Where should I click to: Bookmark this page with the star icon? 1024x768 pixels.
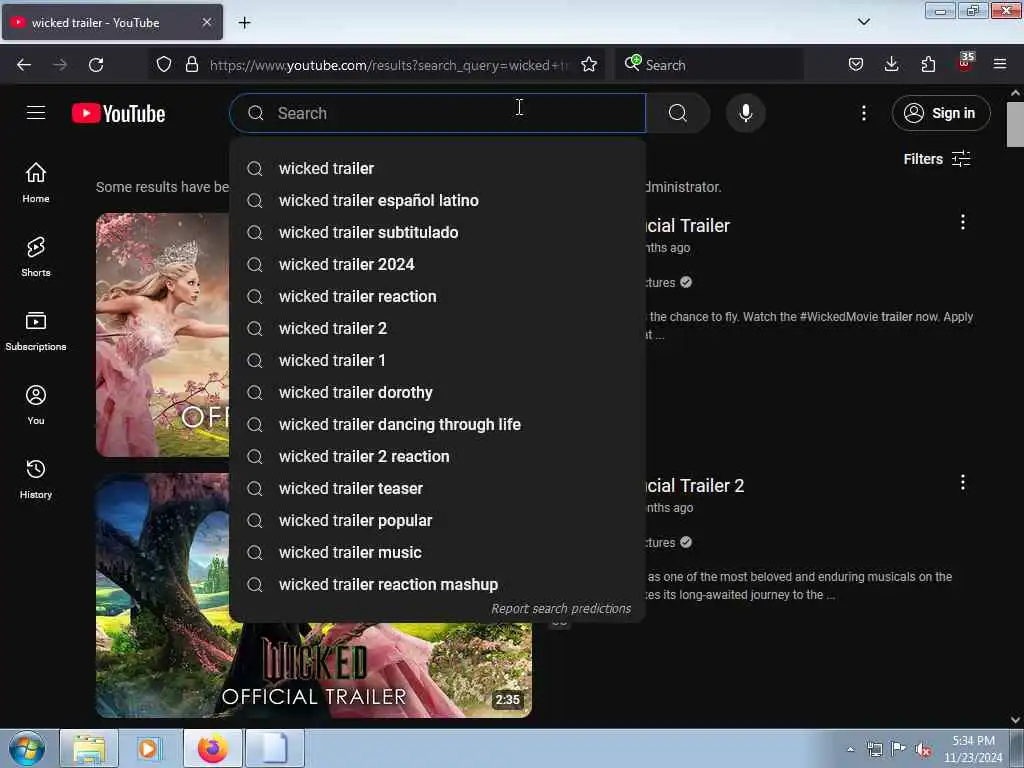(588, 65)
